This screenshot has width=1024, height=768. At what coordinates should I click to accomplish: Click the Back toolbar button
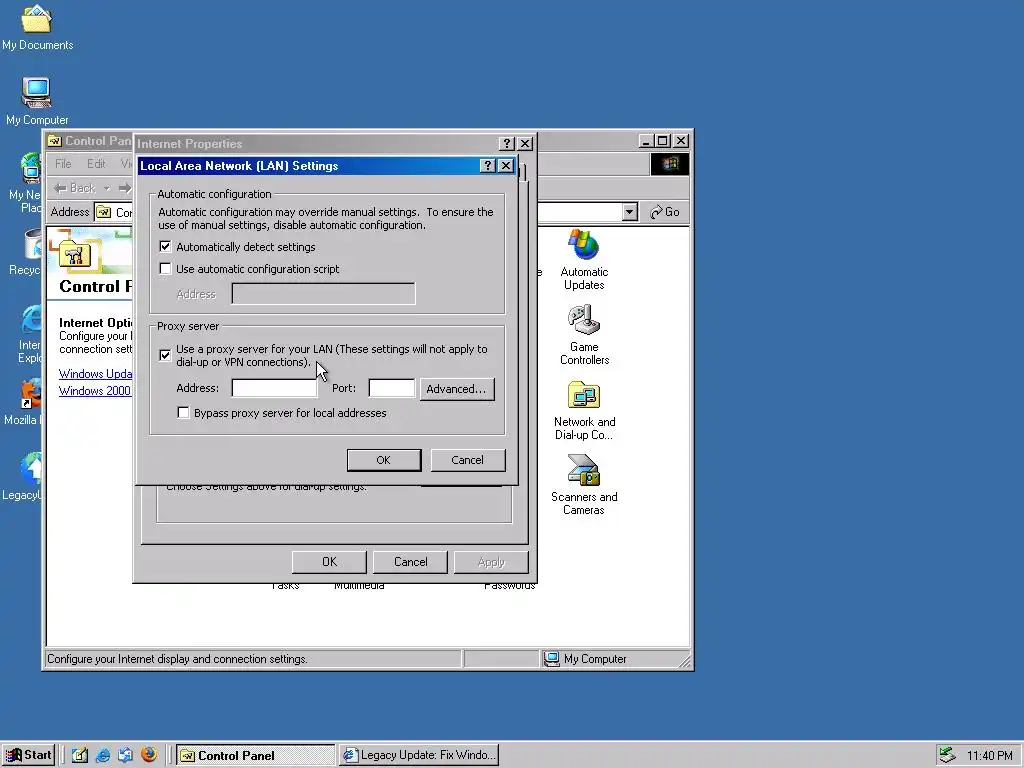[x=75, y=188]
